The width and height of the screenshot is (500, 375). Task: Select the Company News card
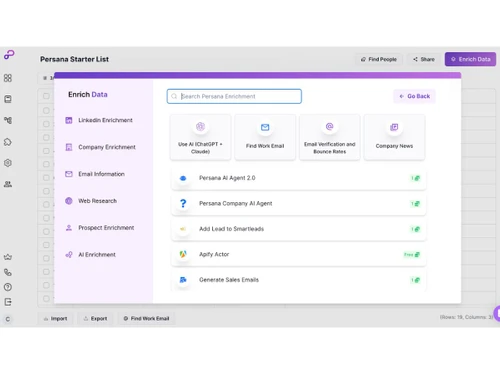[394, 137]
